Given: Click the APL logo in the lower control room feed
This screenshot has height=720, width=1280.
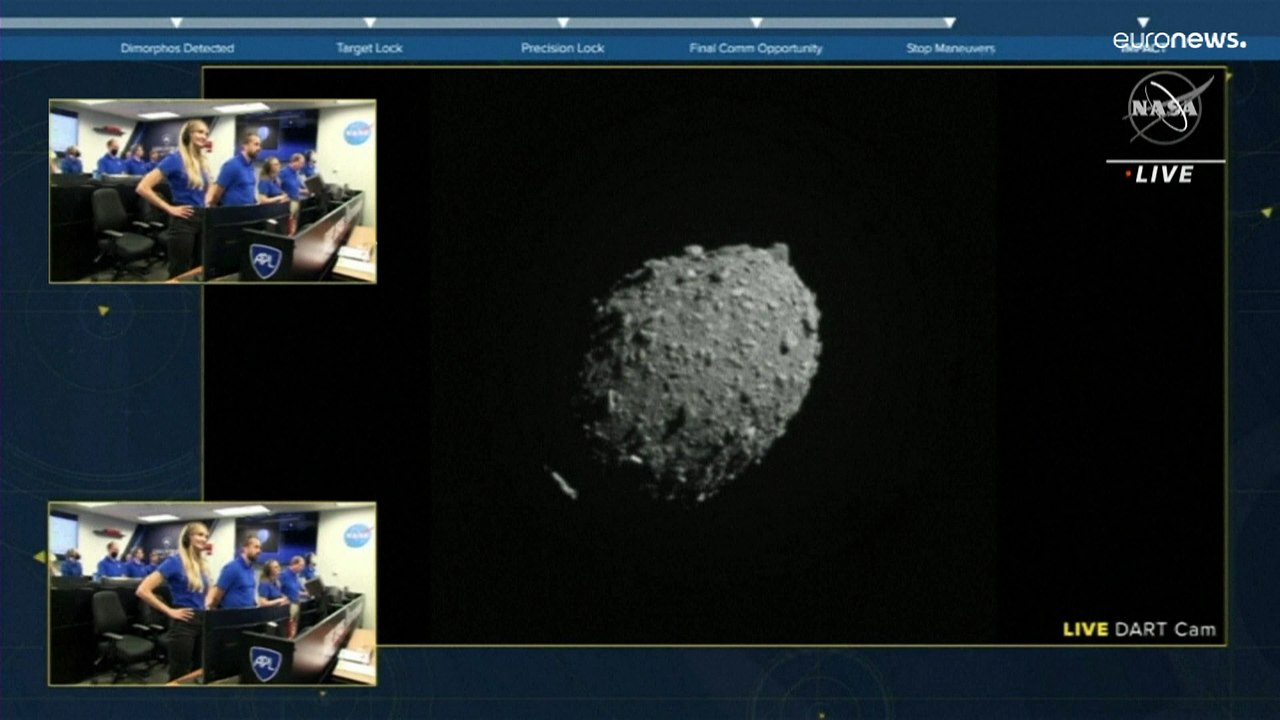Looking at the screenshot, I should tap(265, 663).
